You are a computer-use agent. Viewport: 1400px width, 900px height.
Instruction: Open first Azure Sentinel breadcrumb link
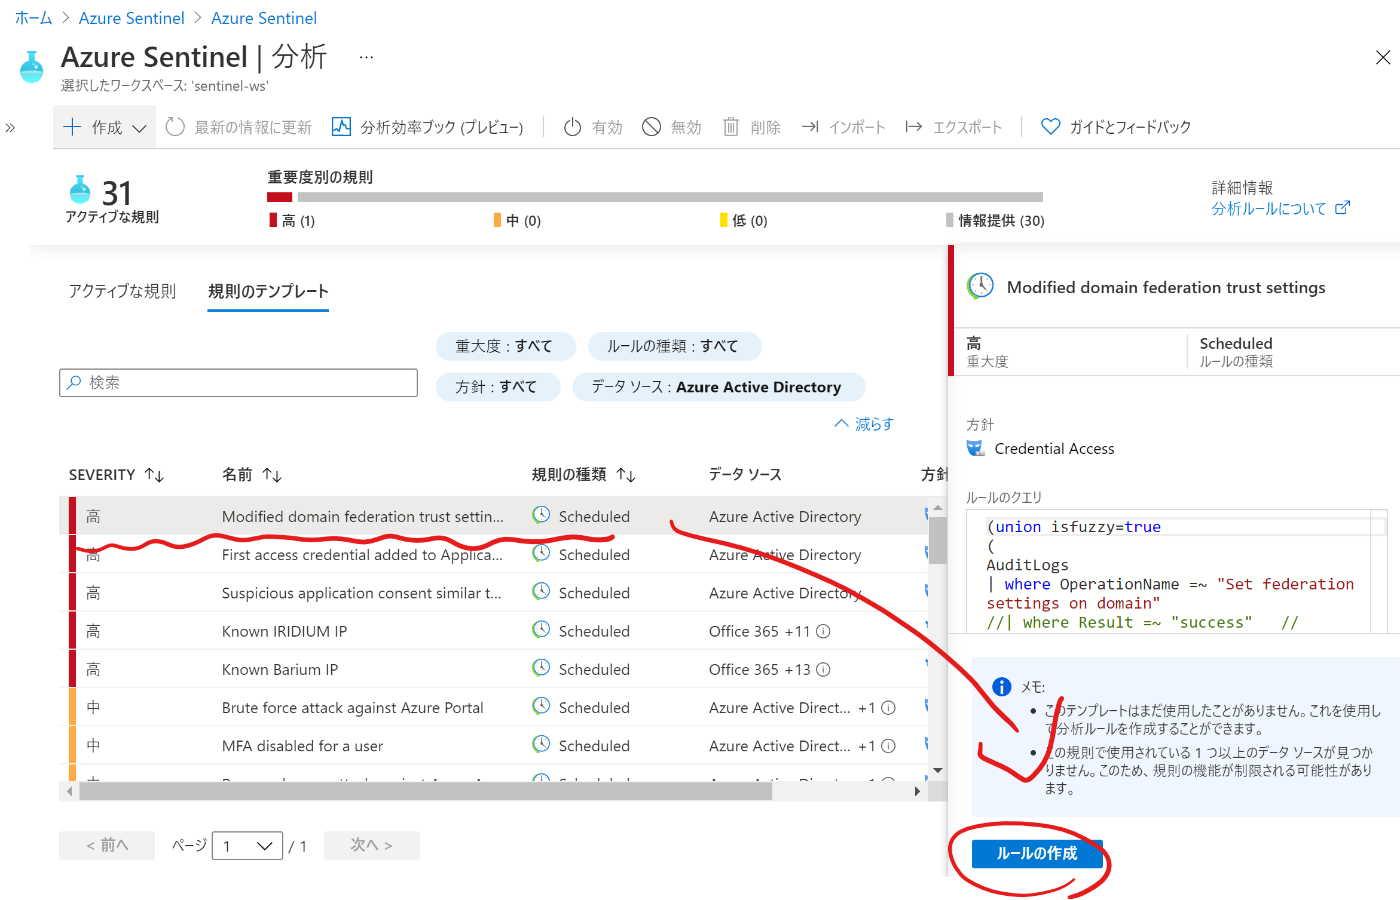132,18
